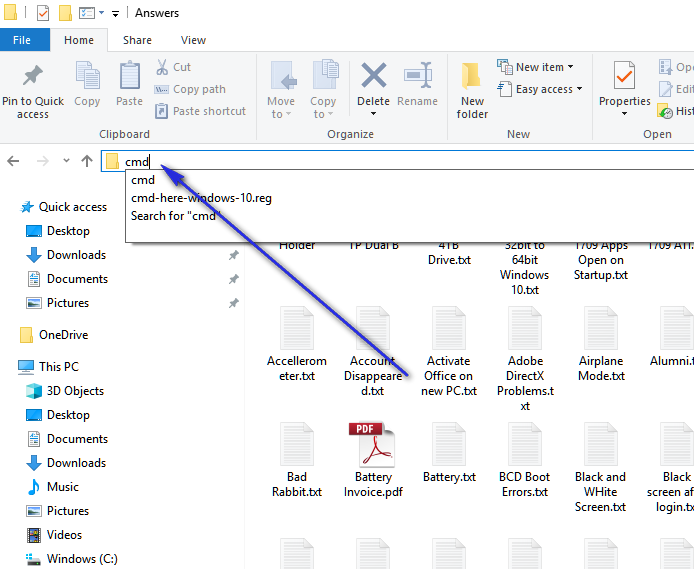Image resolution: width=694 pixels, height=569 pixels.
Task: Open Pictures under Quick access
Action: click(58, 303)
